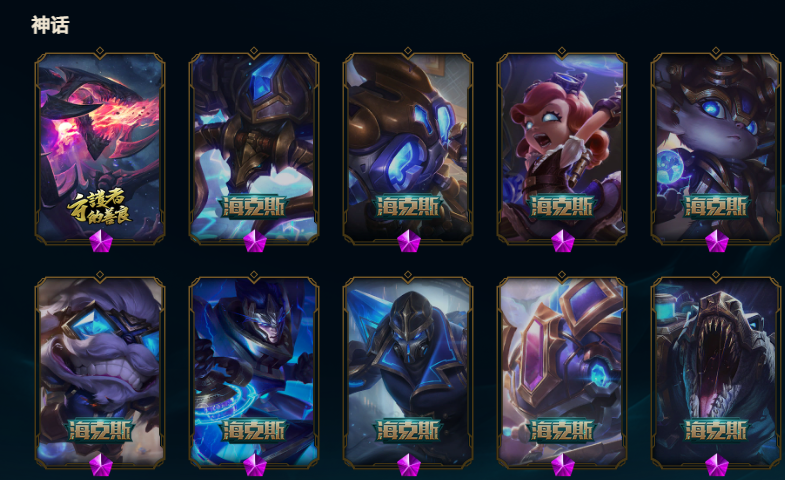Click purple gem below the pink crystal shield card
The height and width of the screenshot is (480, 785).
[563, 465]
